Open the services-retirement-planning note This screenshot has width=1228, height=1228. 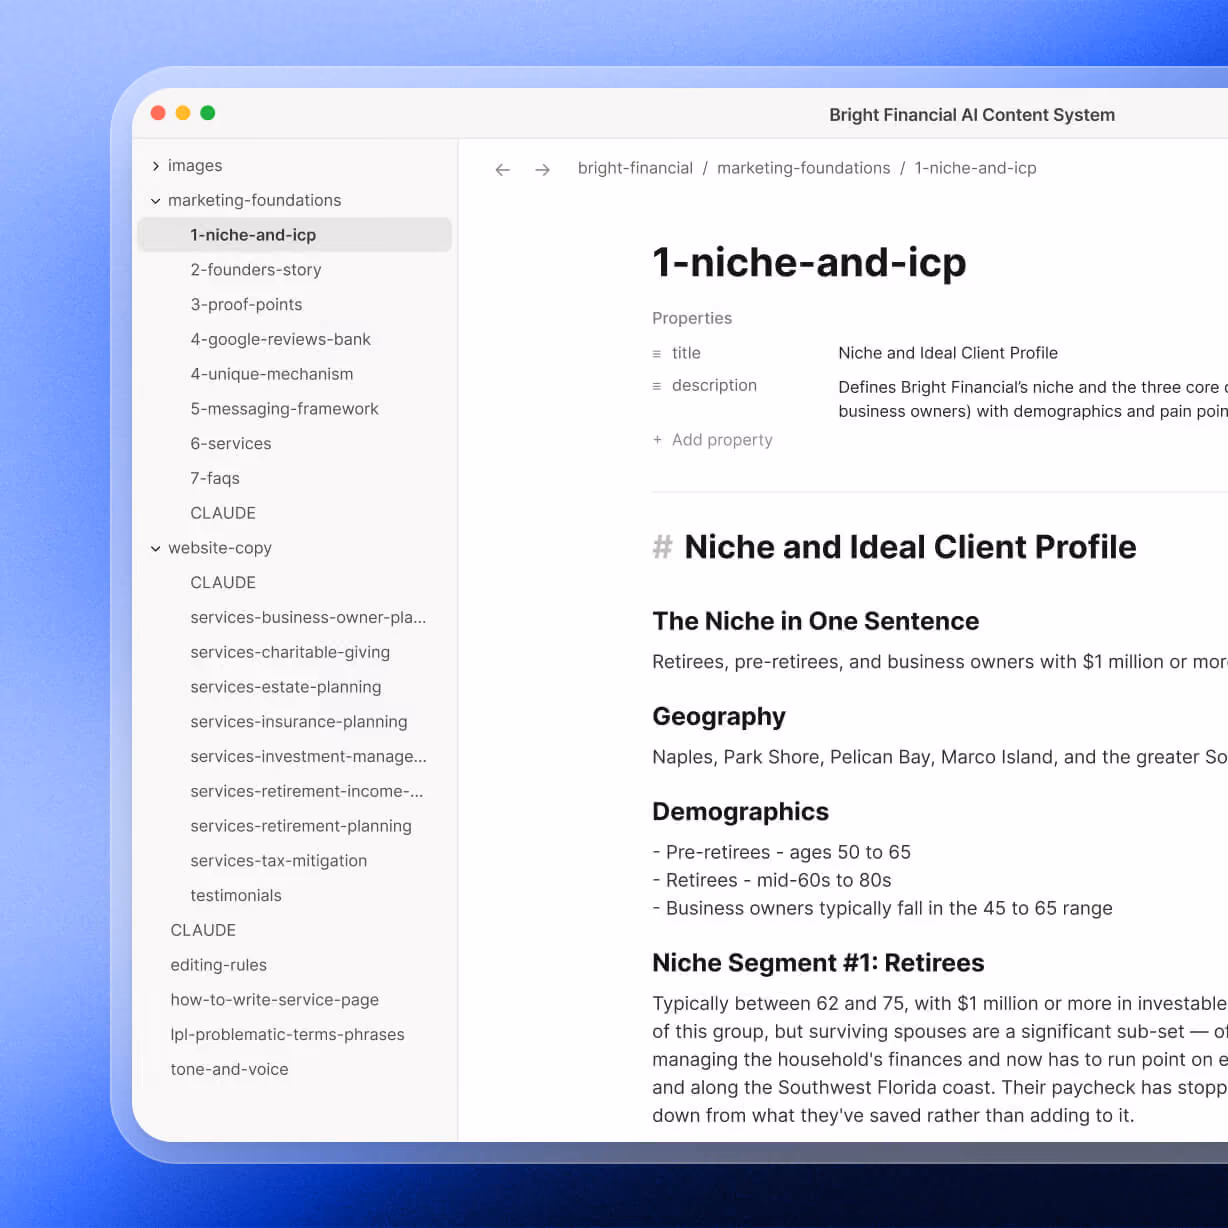click(x=301, y=827)
